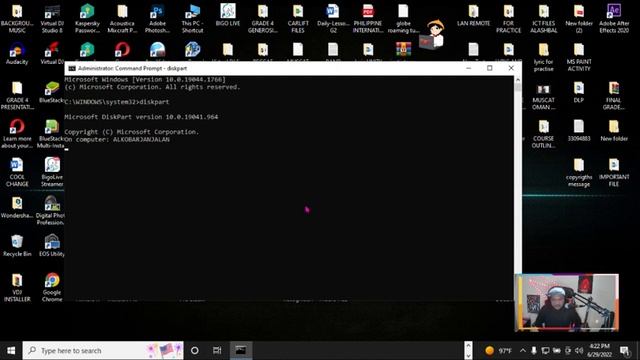640x360 pixels.
Task: Click the microphone tray icon
Action: pyautogui.click(x=533, y=351)
